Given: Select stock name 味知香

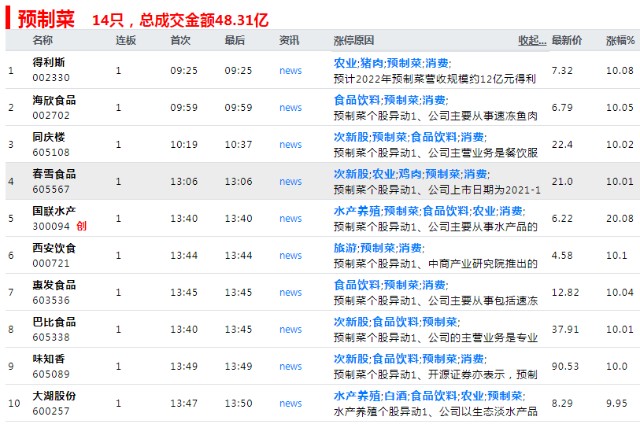Looking at the screenshot, I should tap(49, 359).
